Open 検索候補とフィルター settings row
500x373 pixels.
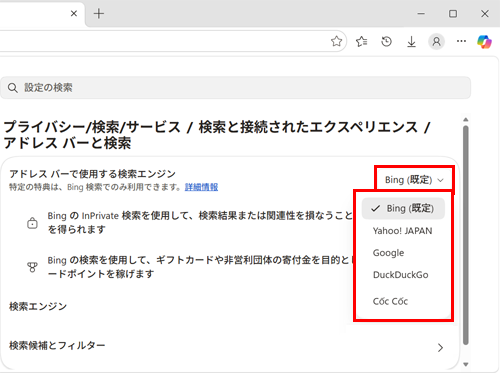[x=230, y=347]
